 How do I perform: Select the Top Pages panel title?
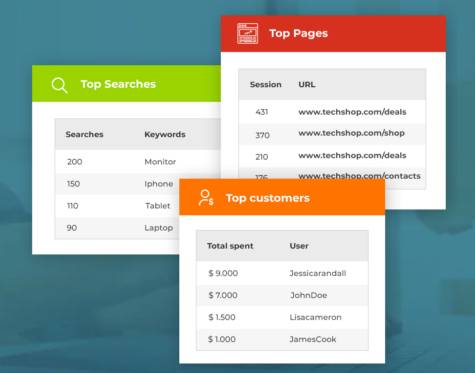[x=298, y=33]
